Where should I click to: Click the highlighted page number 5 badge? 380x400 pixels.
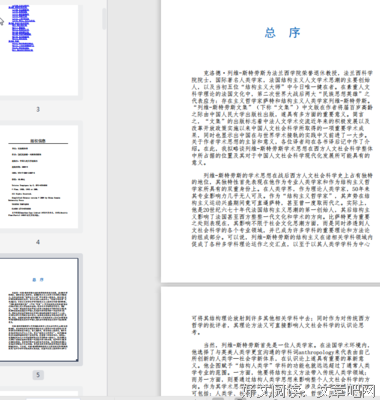(x=38, y=375)
